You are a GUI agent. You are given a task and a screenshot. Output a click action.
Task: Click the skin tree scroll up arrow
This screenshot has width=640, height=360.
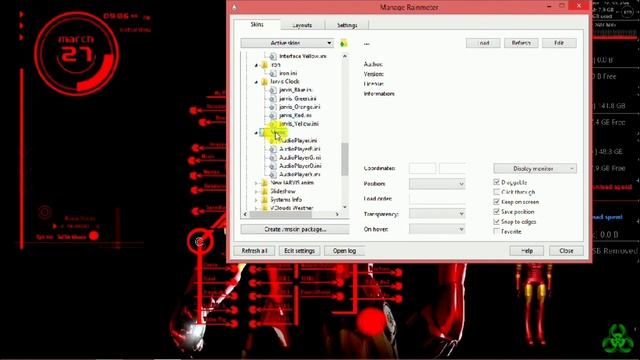[x=345, y=56]
